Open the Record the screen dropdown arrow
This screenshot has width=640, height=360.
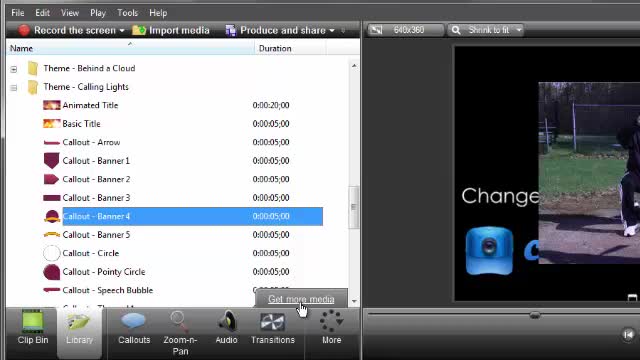(x=122, y=31)
